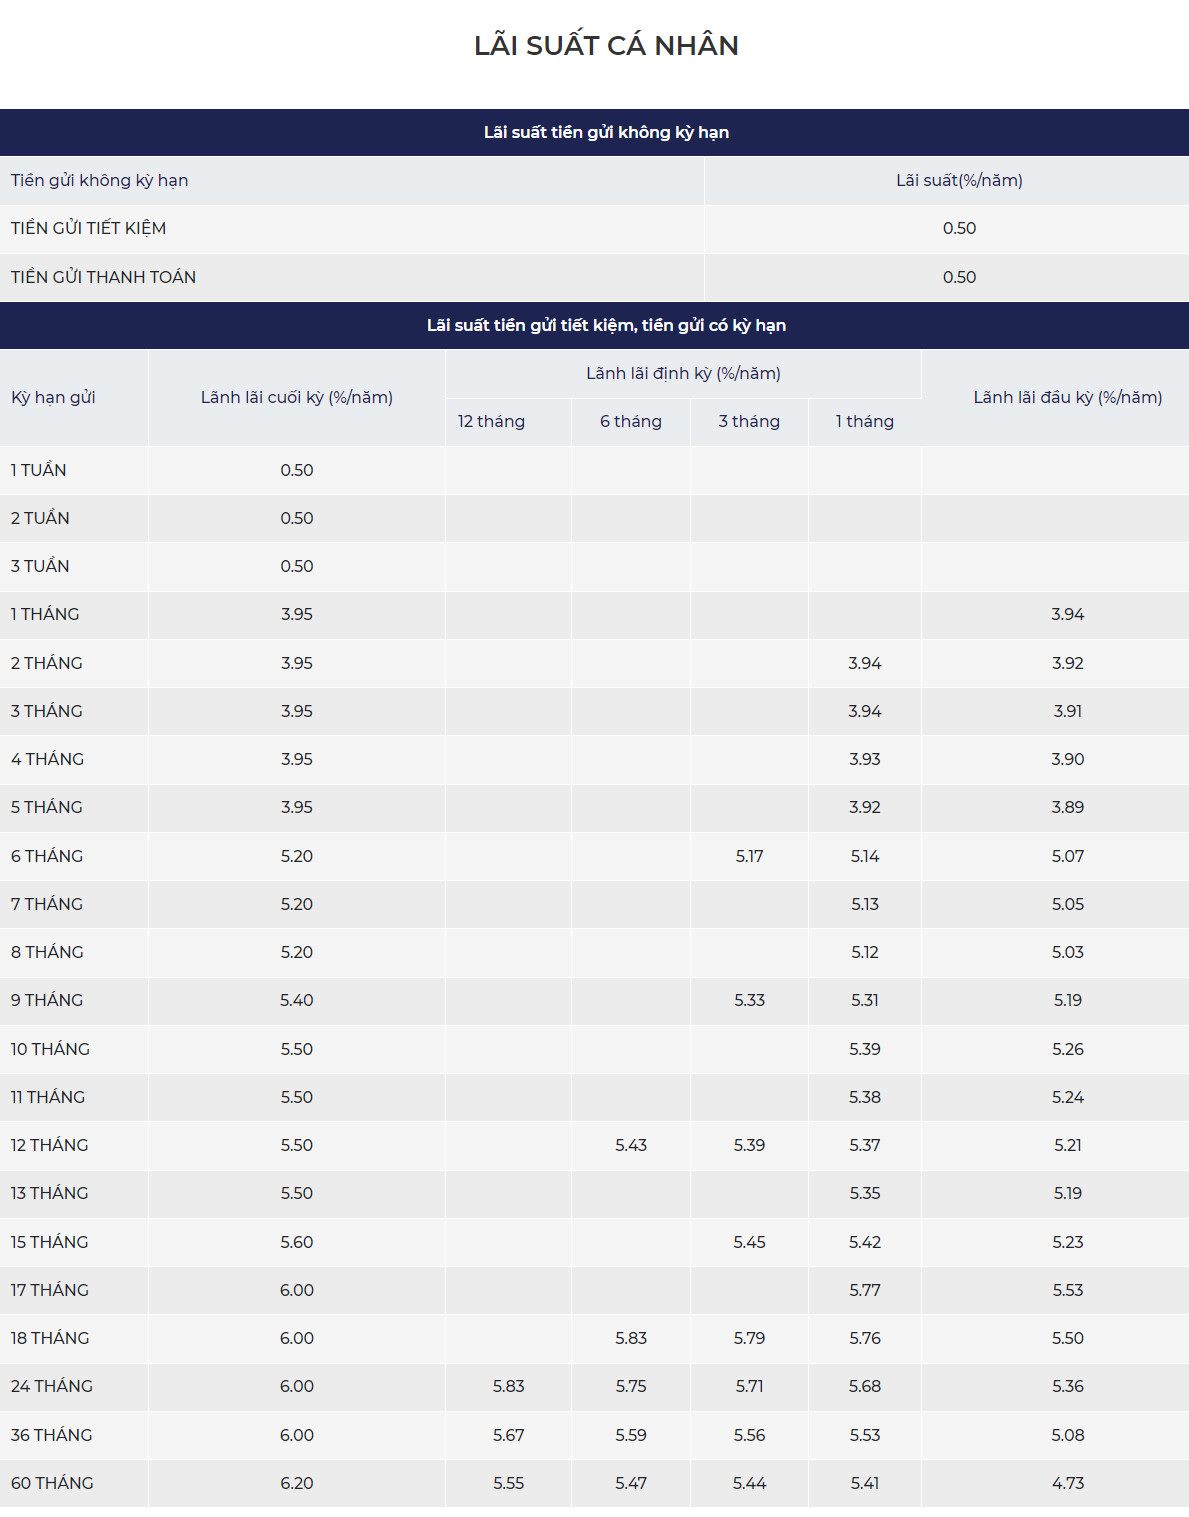Click the "LÃI SUẤT CÁ NHÂN" page title
The width and height of the screenshot is (1189, 1517).
(x=606, y=46)
